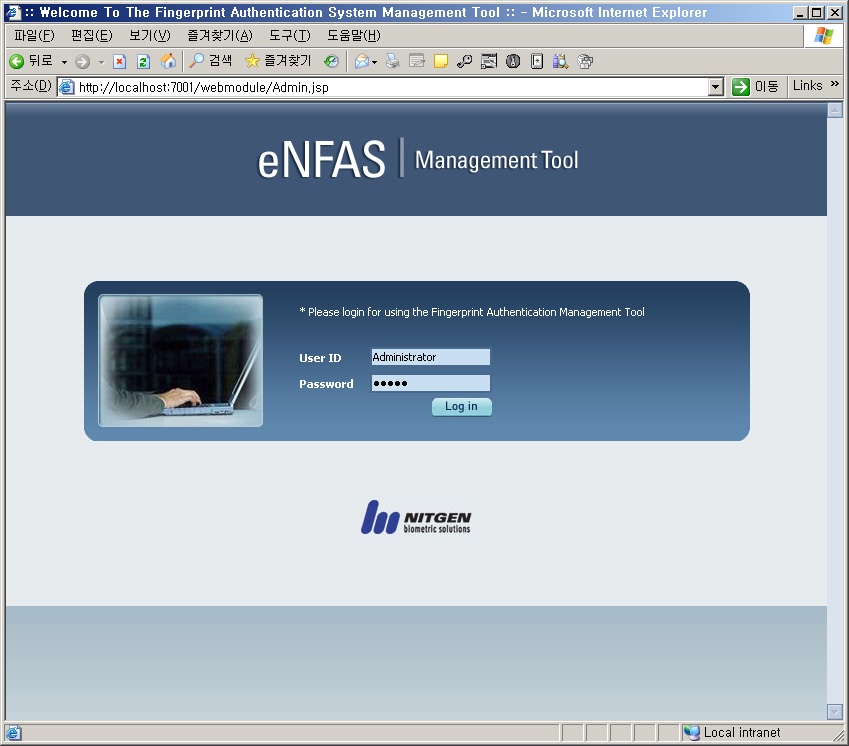Image resolution: width=849 pixels, height=746 pixels.
Task: Expand the address bar dropdown arrow
Action: click(716, 87)
